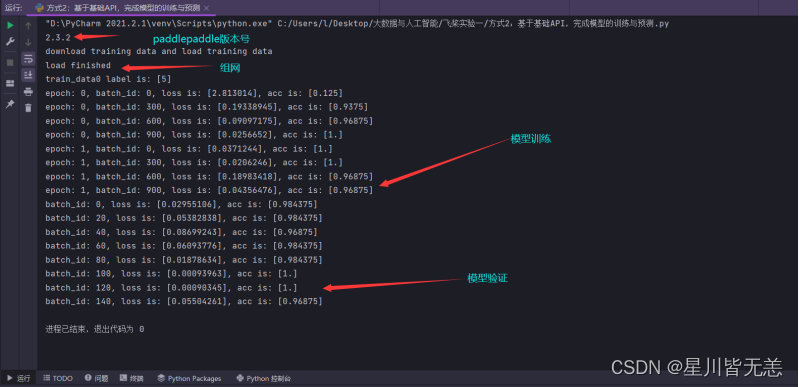The width and height of the screenshot is (799, 387).
Task: Click the 'load finished' output line
Action: pyautogui.click(x=77, y=65)
